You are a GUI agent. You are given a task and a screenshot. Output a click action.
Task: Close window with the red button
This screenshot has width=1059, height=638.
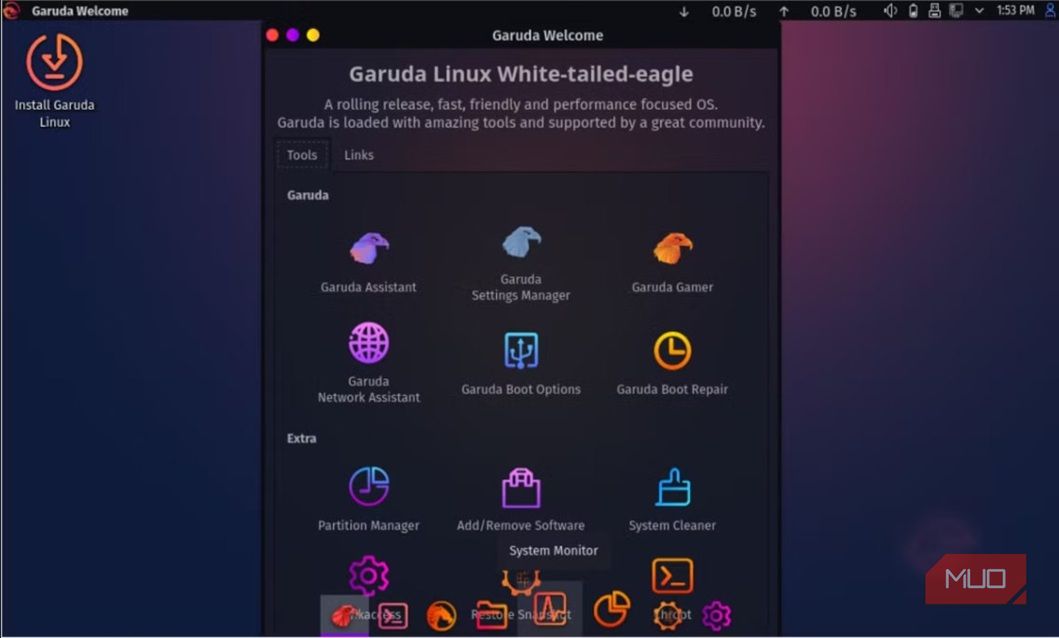point(272,35)
